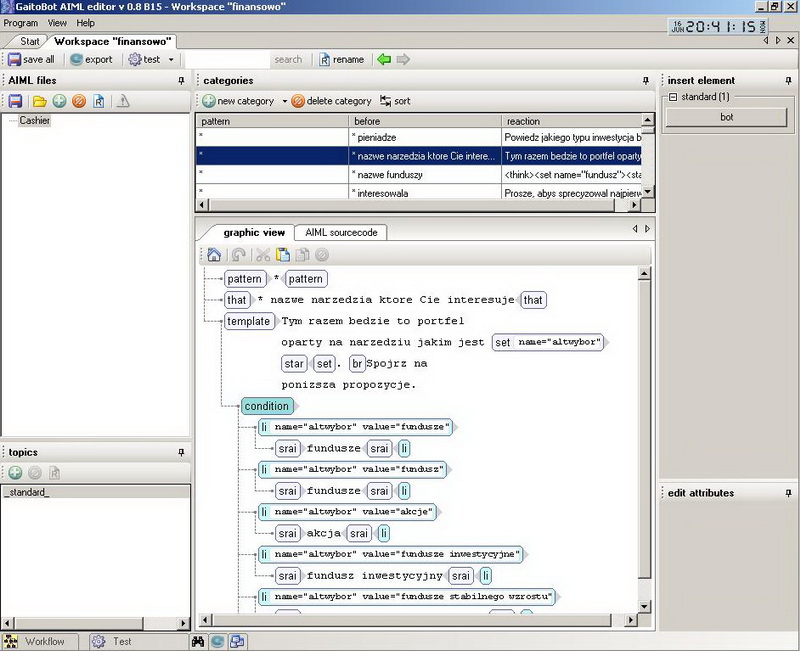Click the pattern column header
This screenshot has height=651, width=800.
click(272, 121)
